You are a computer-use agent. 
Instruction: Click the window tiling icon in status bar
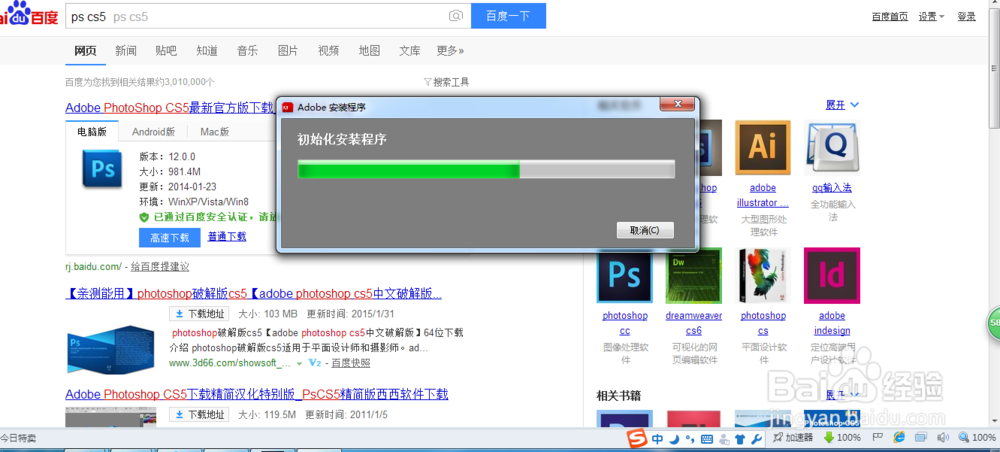[x=920, y=437]
